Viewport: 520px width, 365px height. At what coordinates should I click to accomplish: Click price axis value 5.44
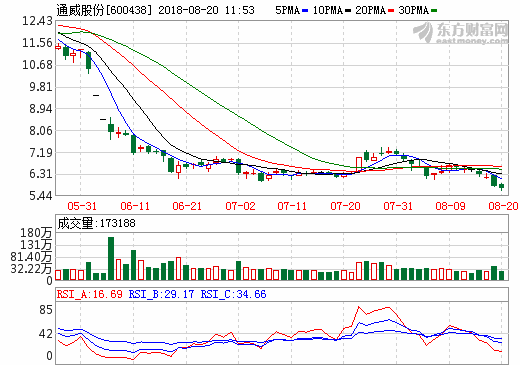tap(41, 196)
